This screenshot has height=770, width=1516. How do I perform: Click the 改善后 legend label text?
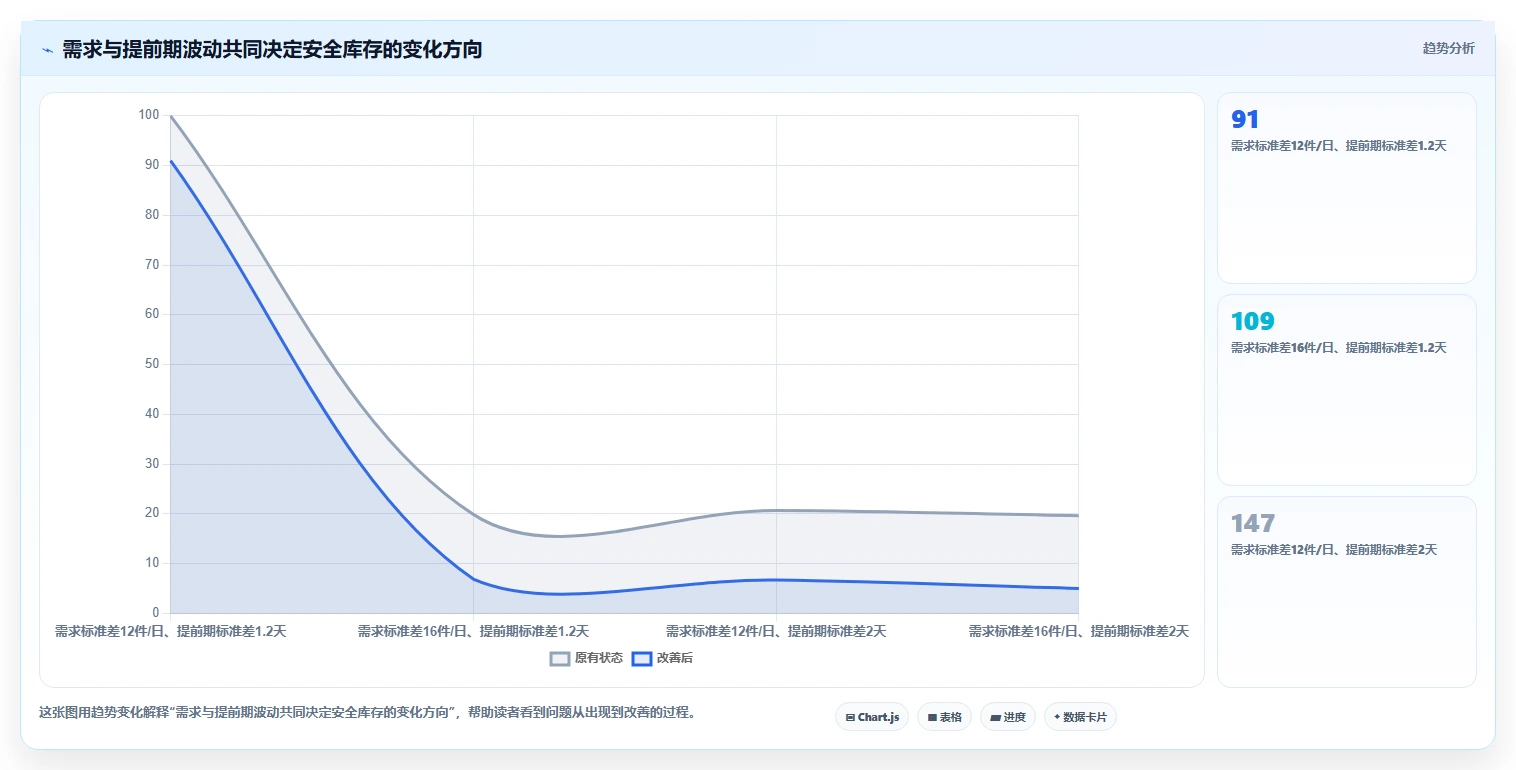[674, 658]
